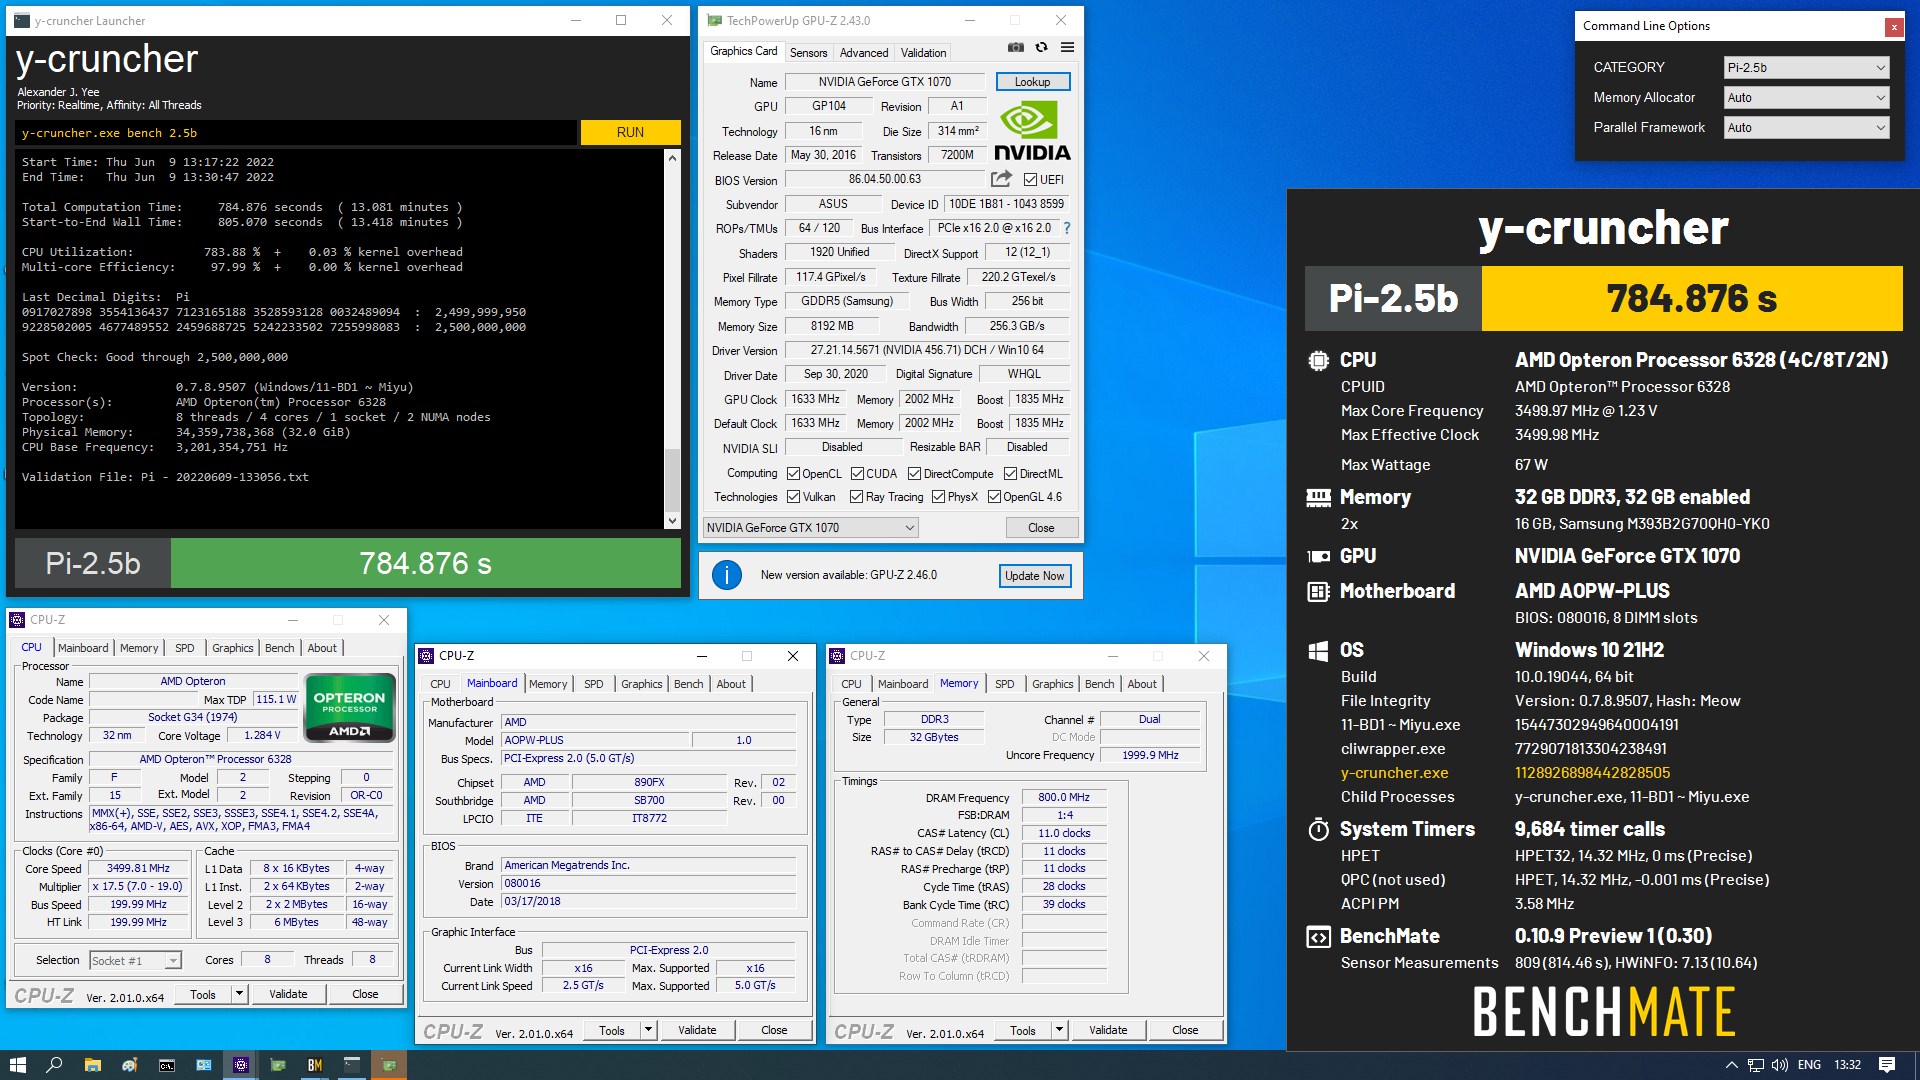
Task: Switch to the BM BenchMate taskbar icon
Action: pyautogui.click(x=315, y=1065)
